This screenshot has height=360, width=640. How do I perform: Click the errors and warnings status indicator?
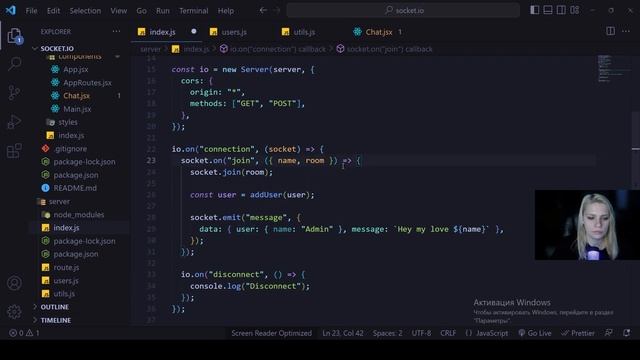tap(24, 333)
